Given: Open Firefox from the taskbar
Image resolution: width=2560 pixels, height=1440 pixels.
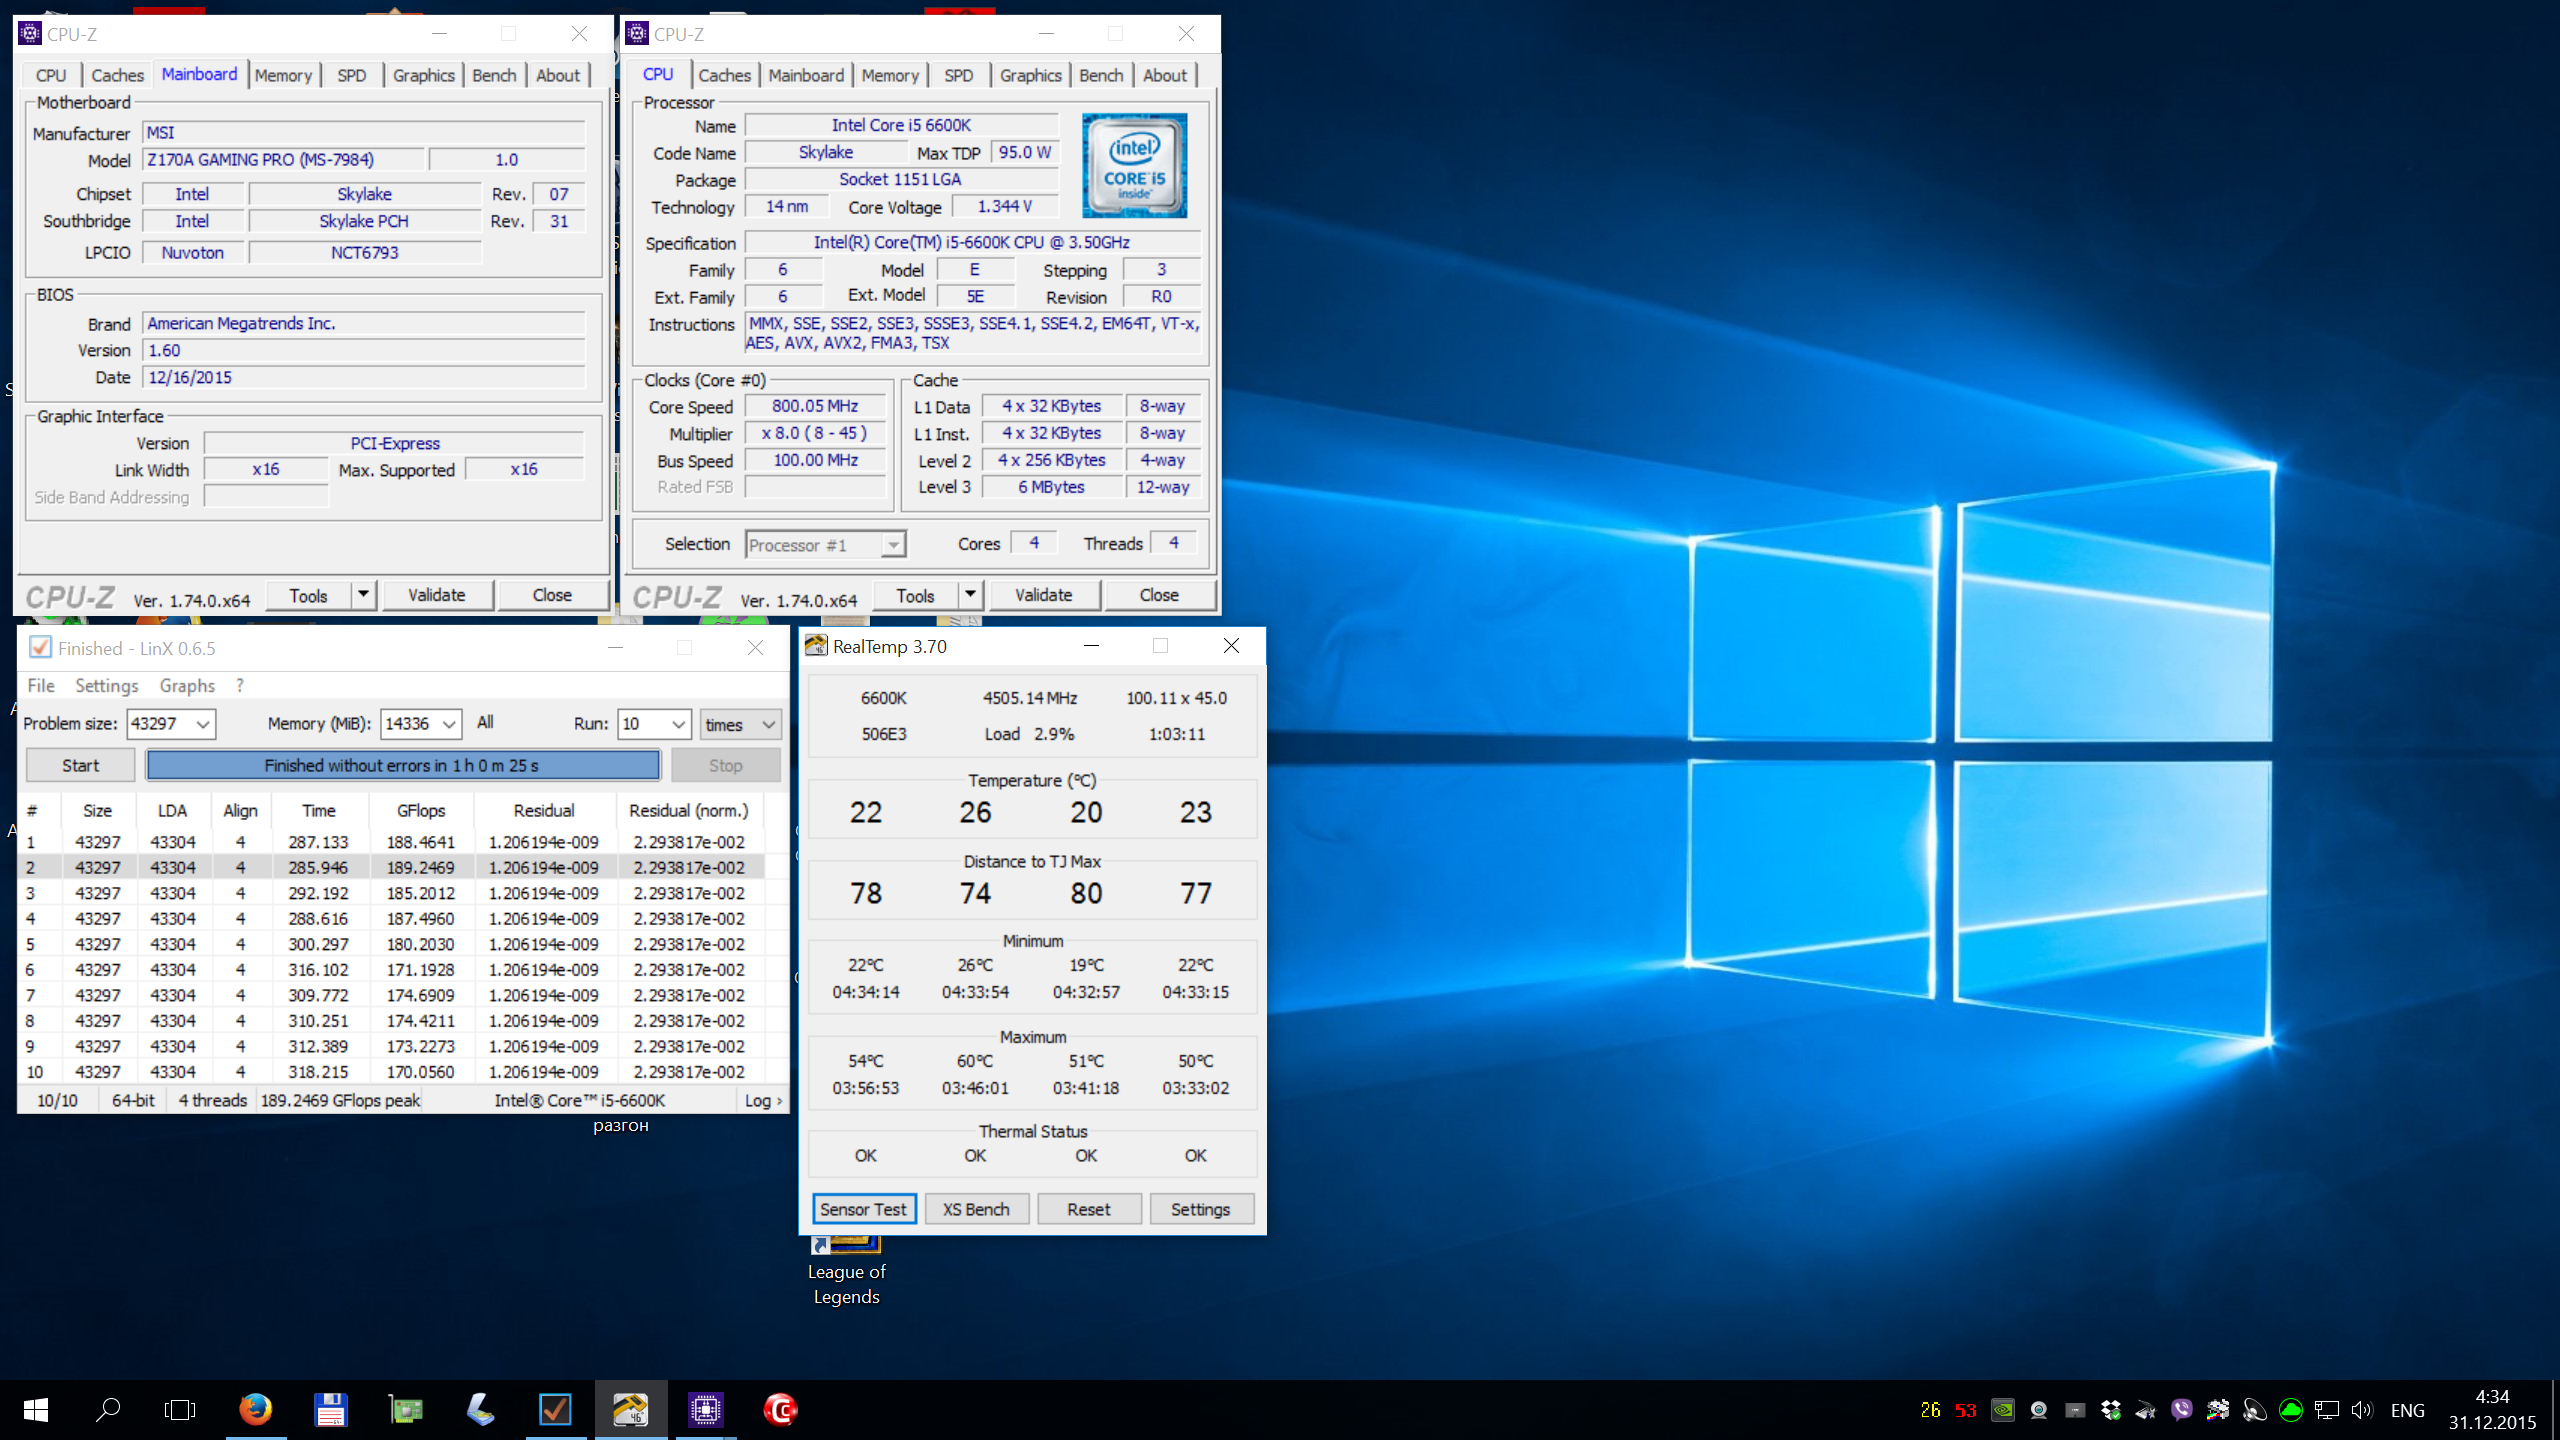Looking at the screenshot, I should pyautogui.click(x=255, y=1410).
